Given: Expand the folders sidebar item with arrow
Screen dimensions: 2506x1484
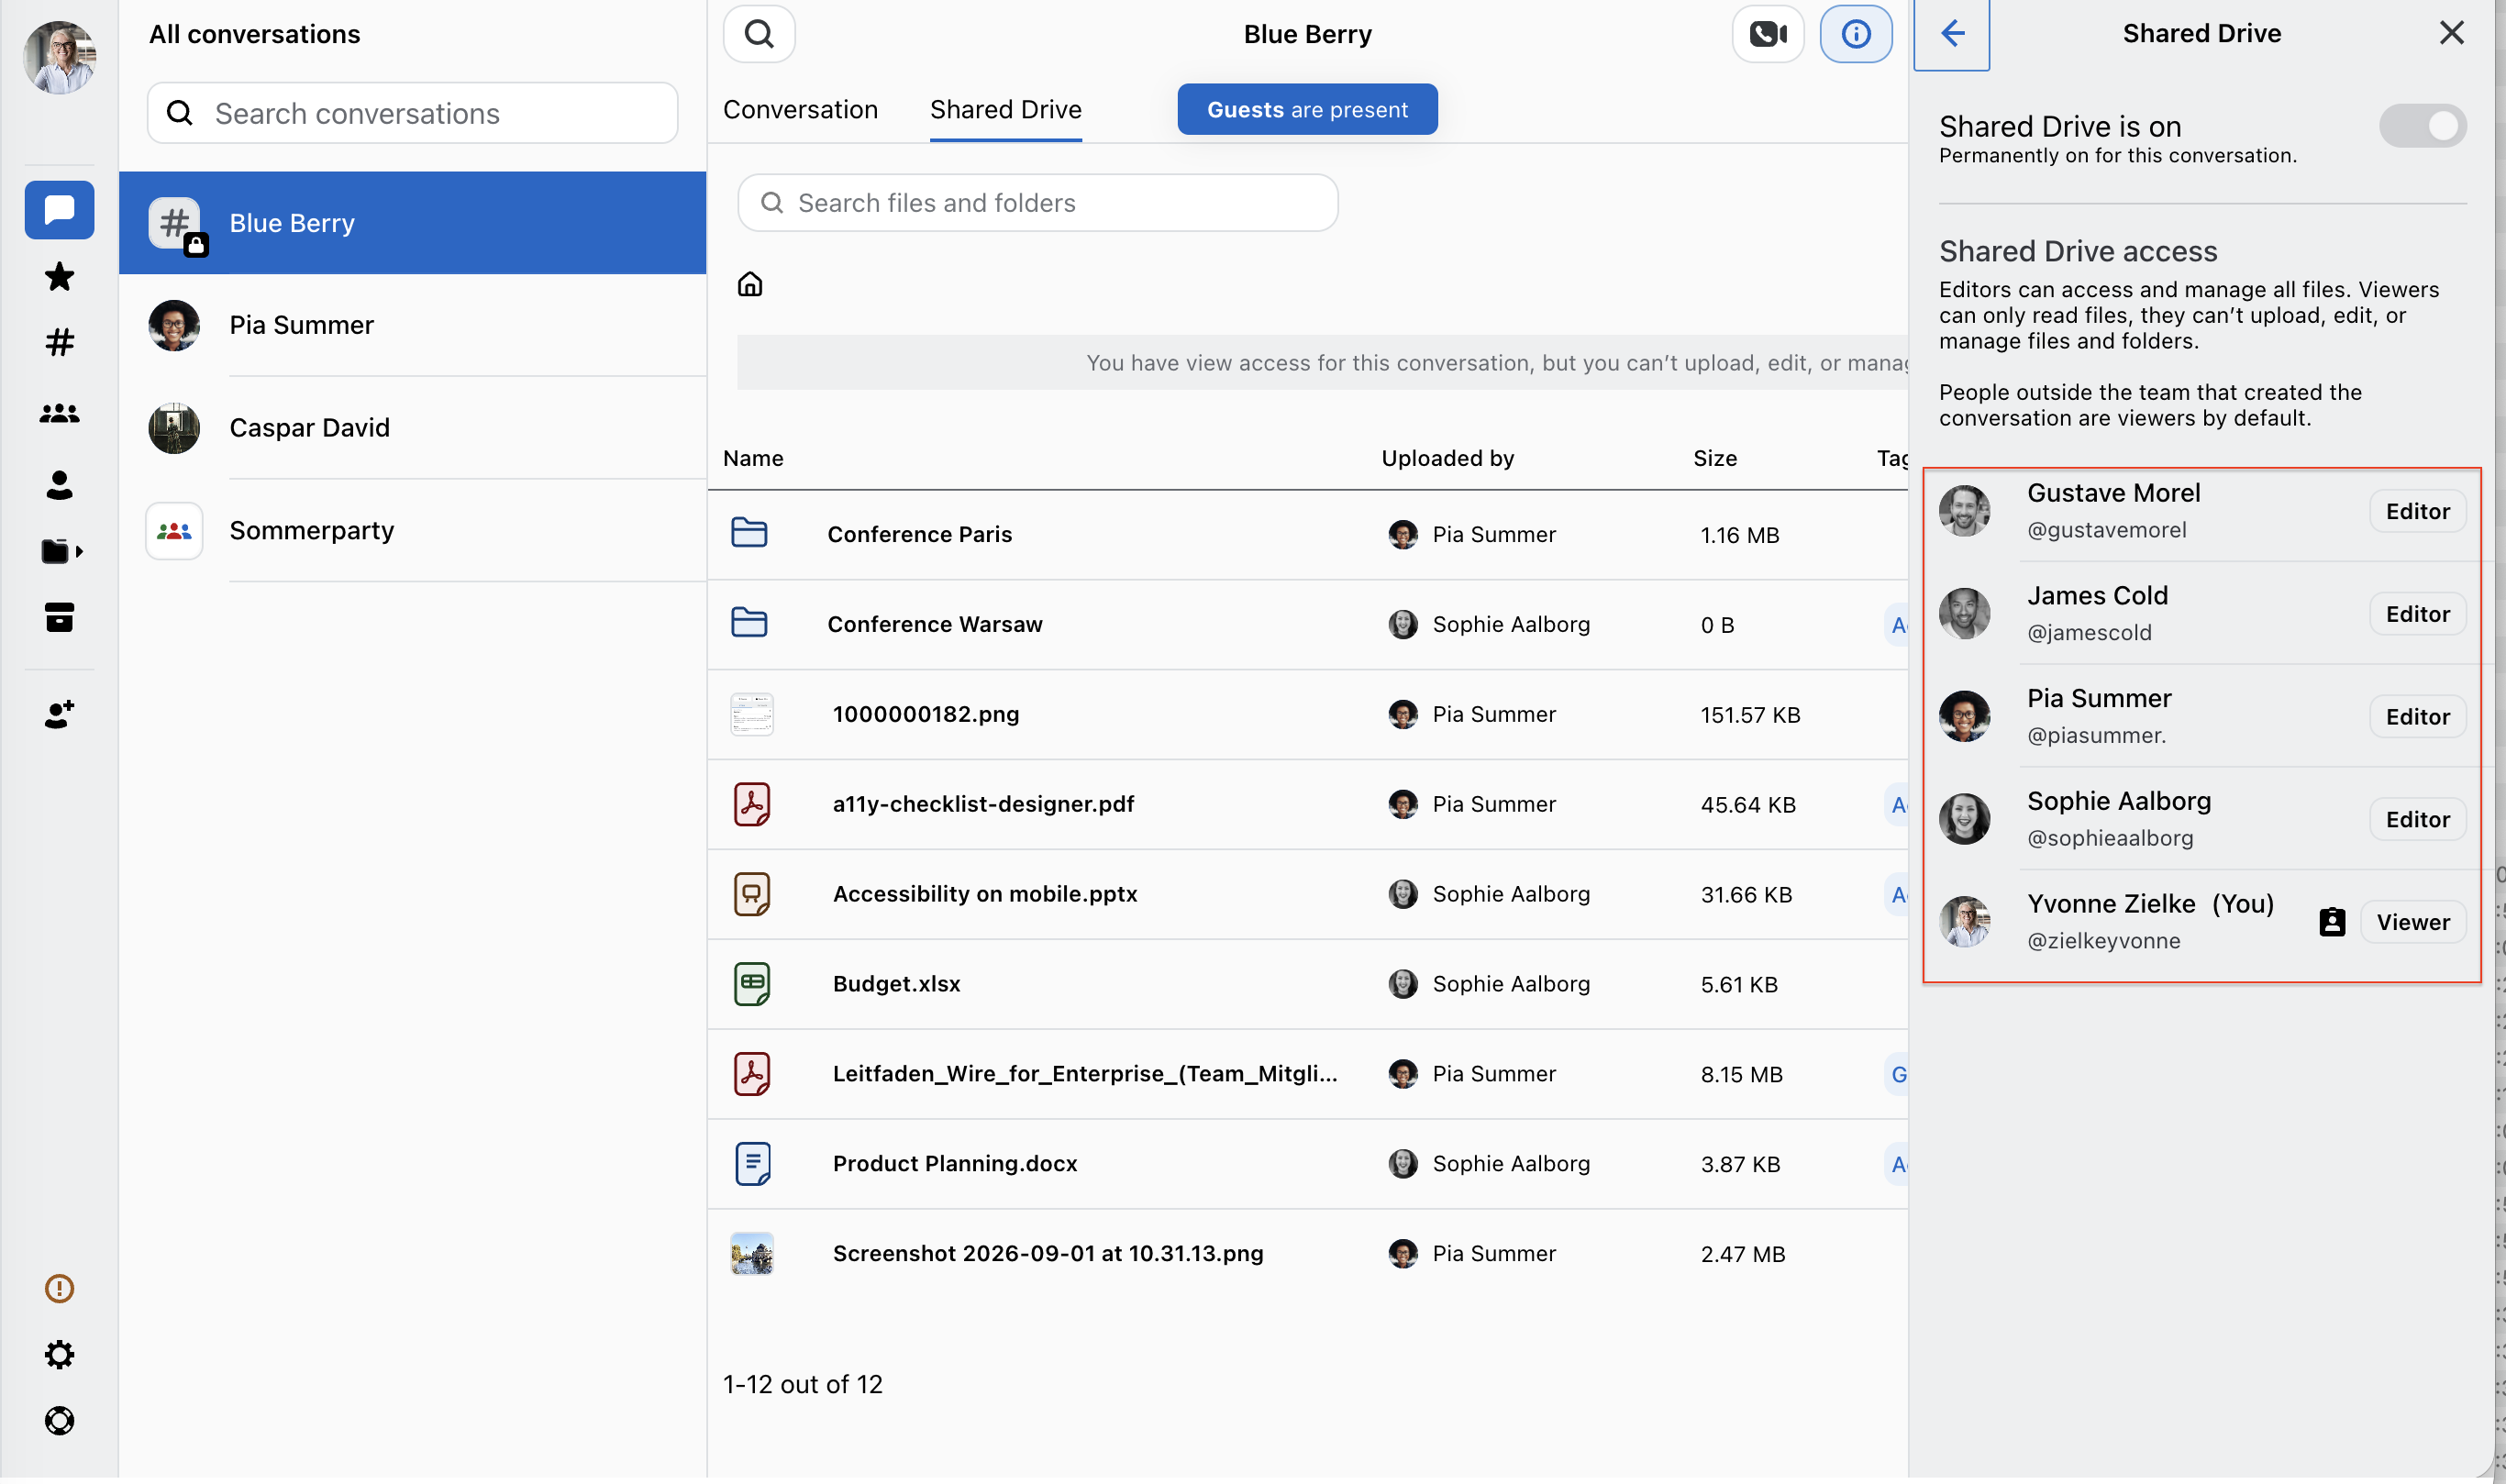Looking at the screenshot, I should 61,551.
